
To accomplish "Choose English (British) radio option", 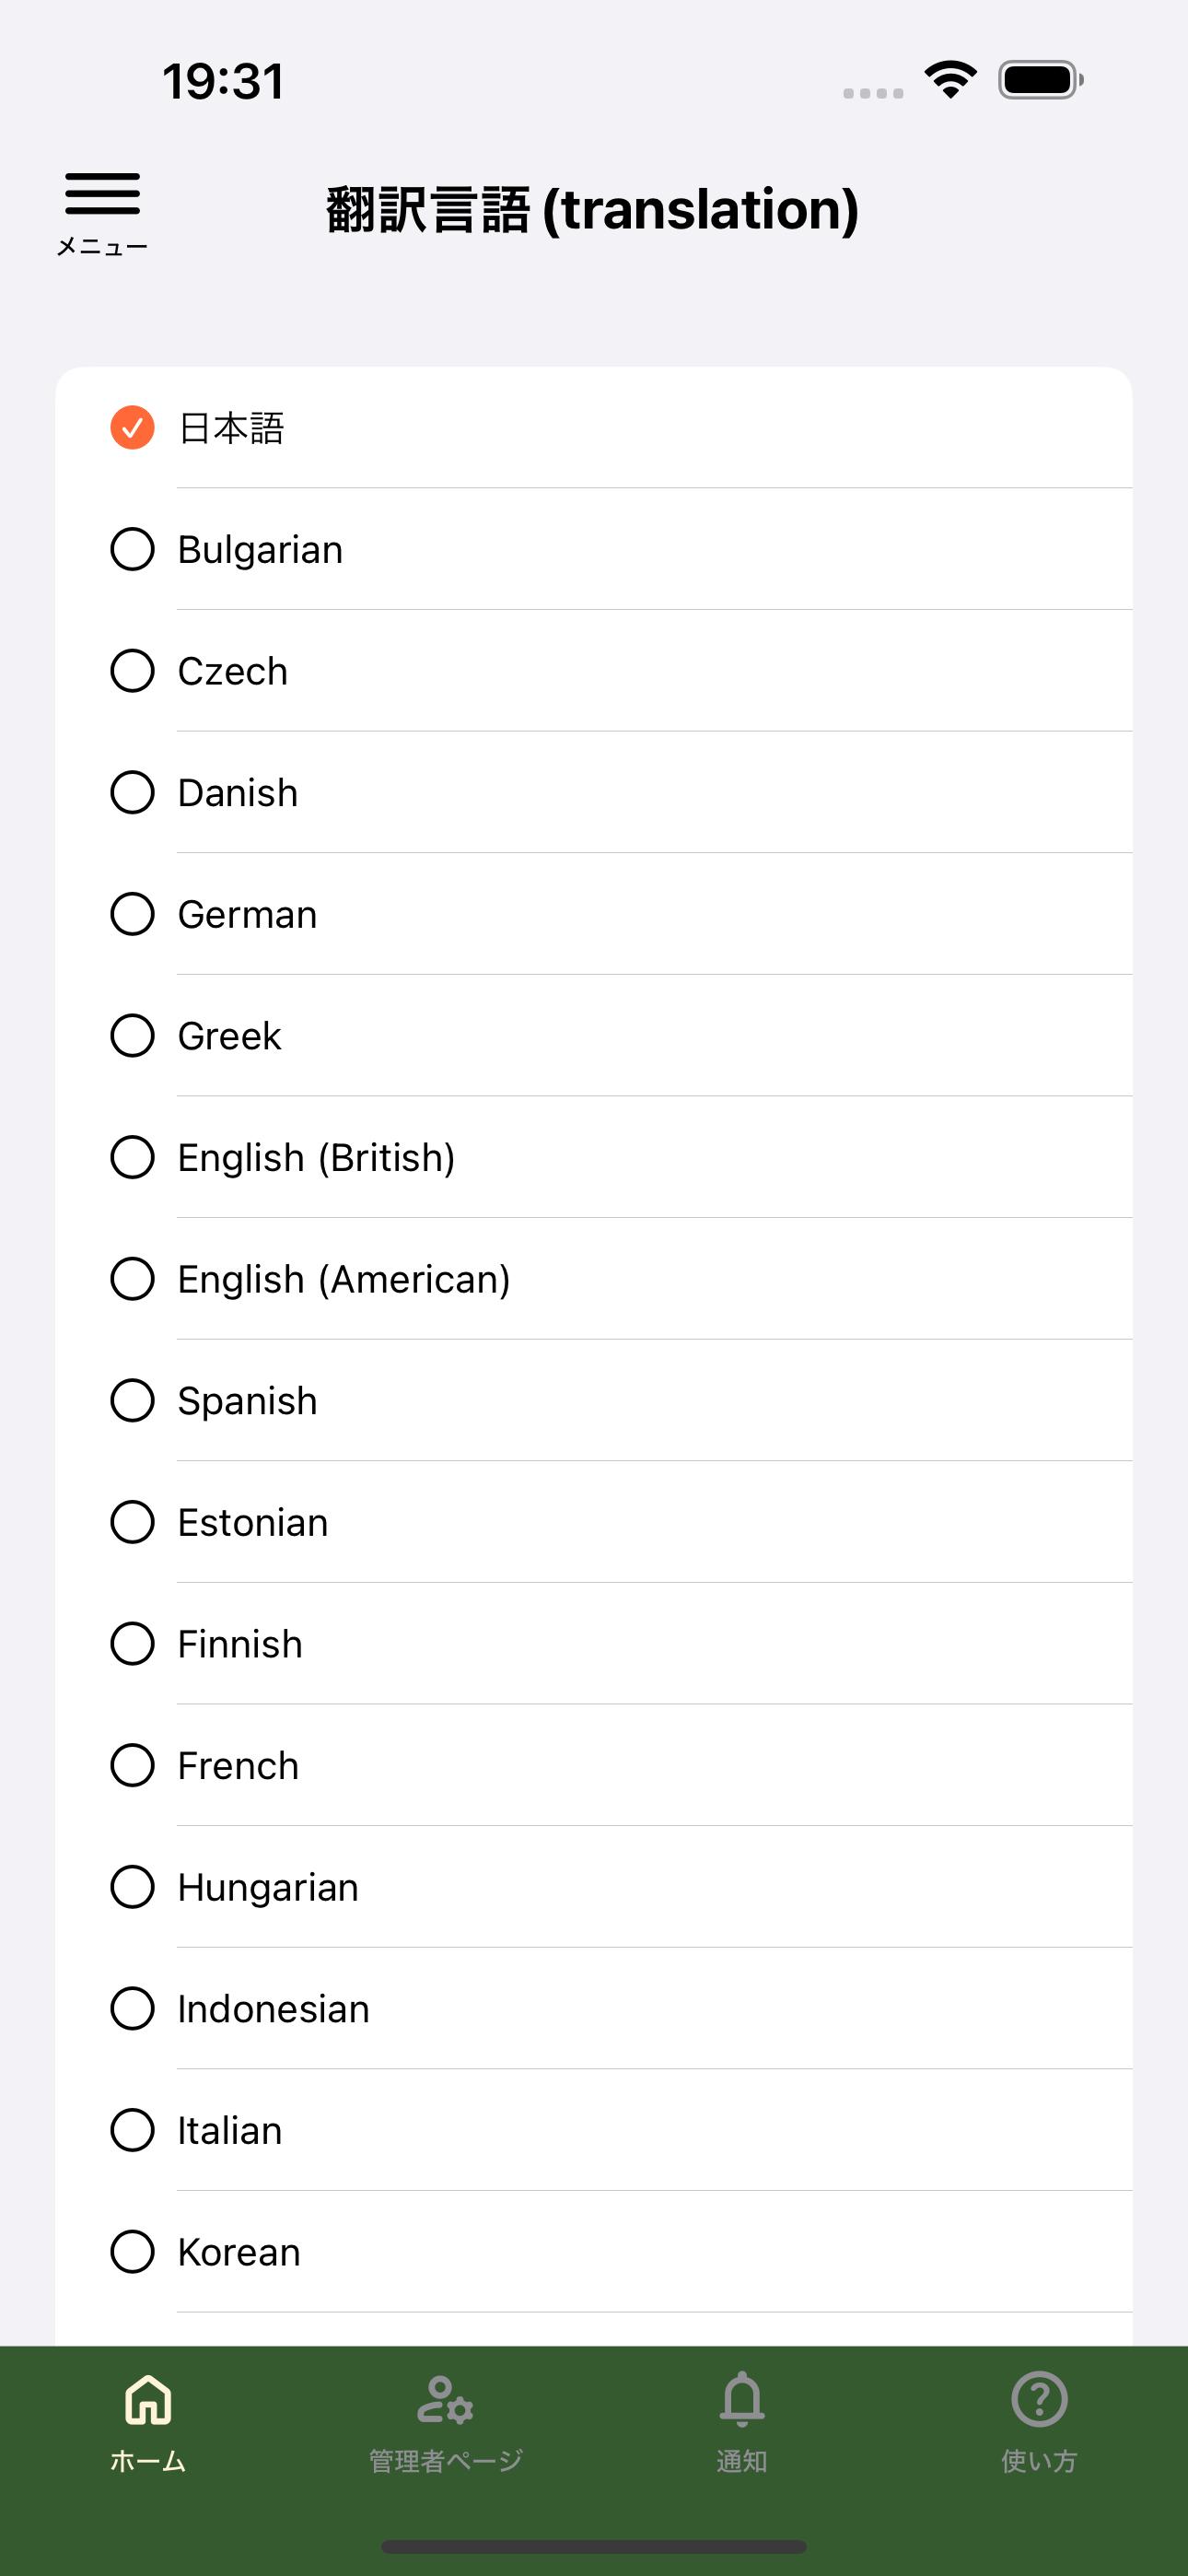I will (132, 1158).
